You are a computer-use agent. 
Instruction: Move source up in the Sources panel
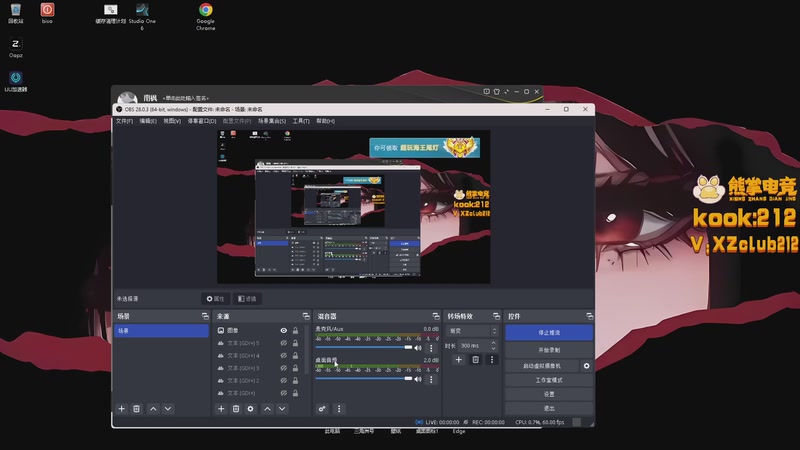point(267,409)
